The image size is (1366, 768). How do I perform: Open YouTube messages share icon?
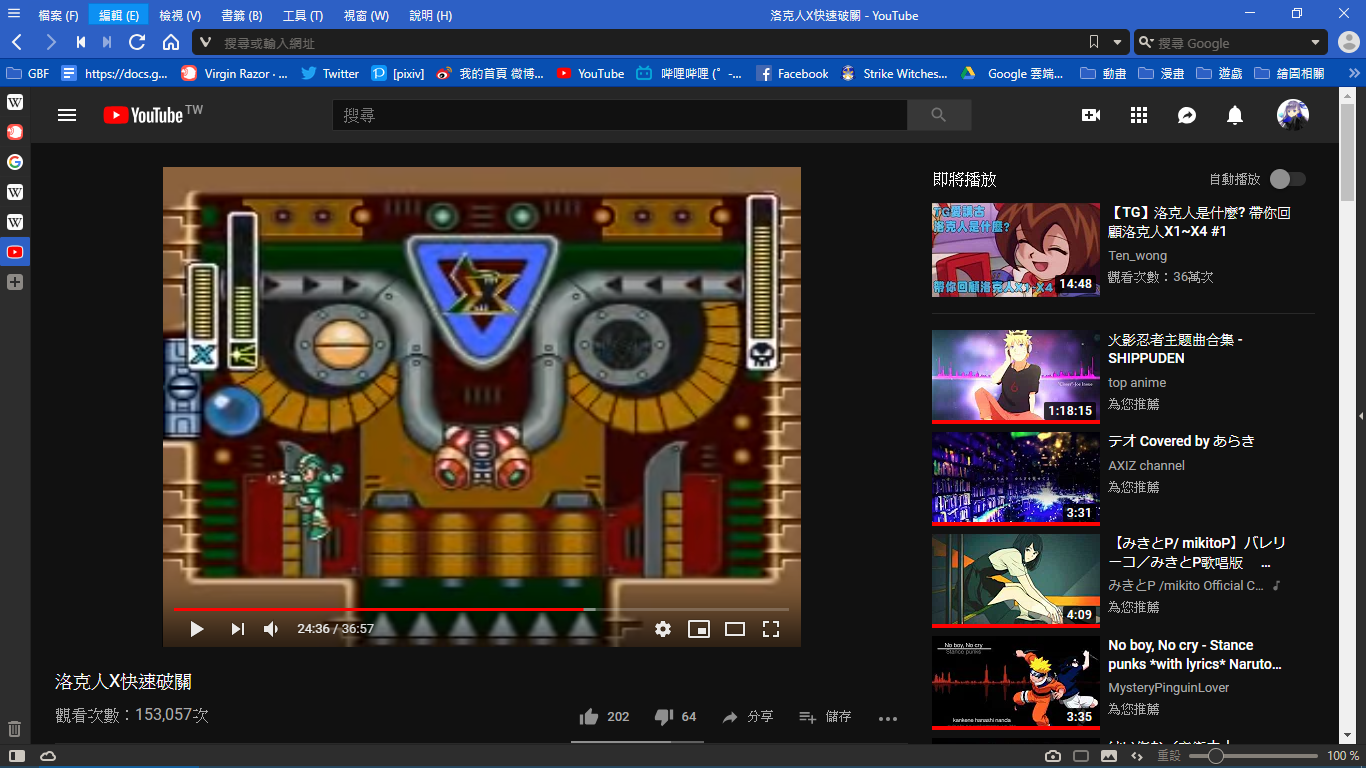pos(1187,115)
